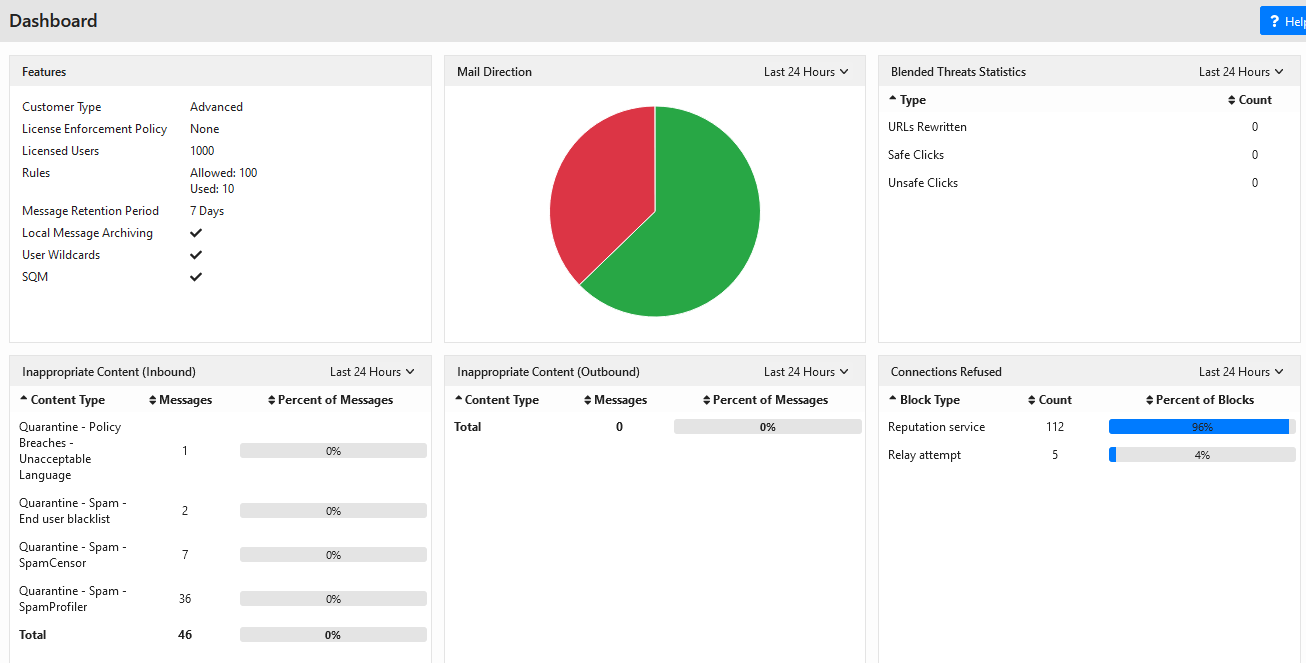This screenshot has width=1306, height=663.
Task: Sort Blended Threats by Count column
Action: [x=1250, y=100]
